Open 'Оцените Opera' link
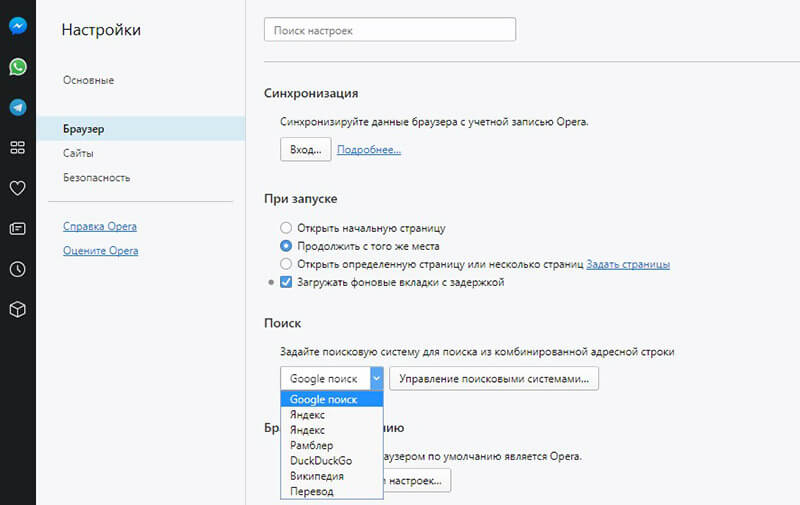 [x=101, y=250]
